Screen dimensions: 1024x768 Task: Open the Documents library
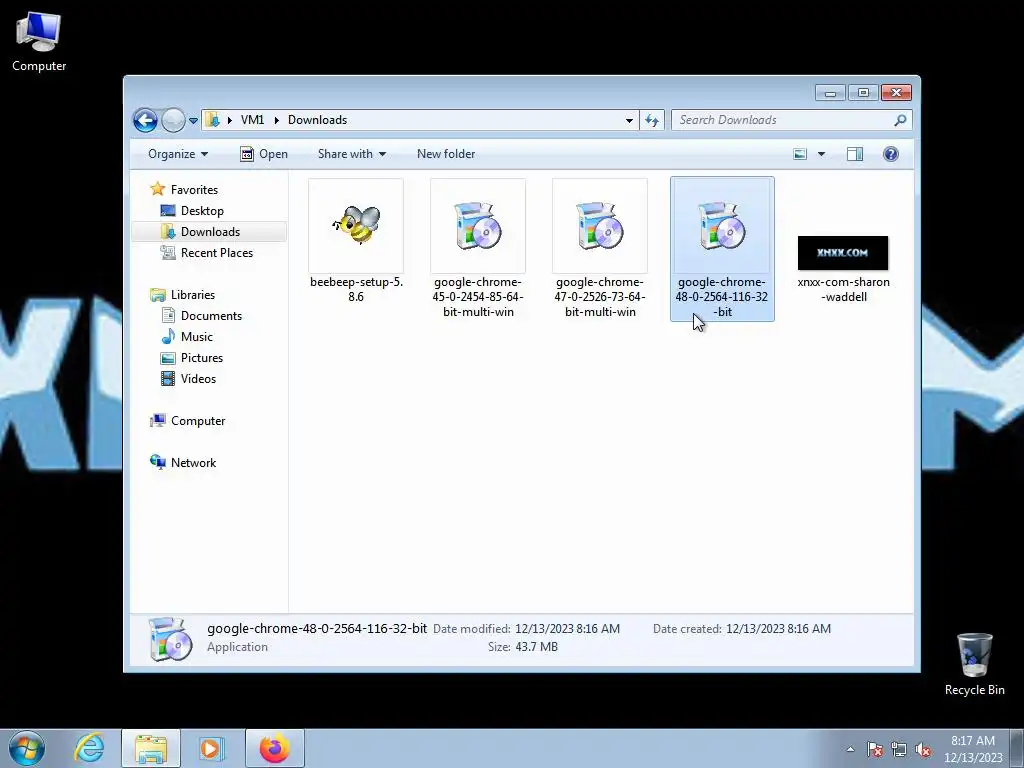click(211, 316)
